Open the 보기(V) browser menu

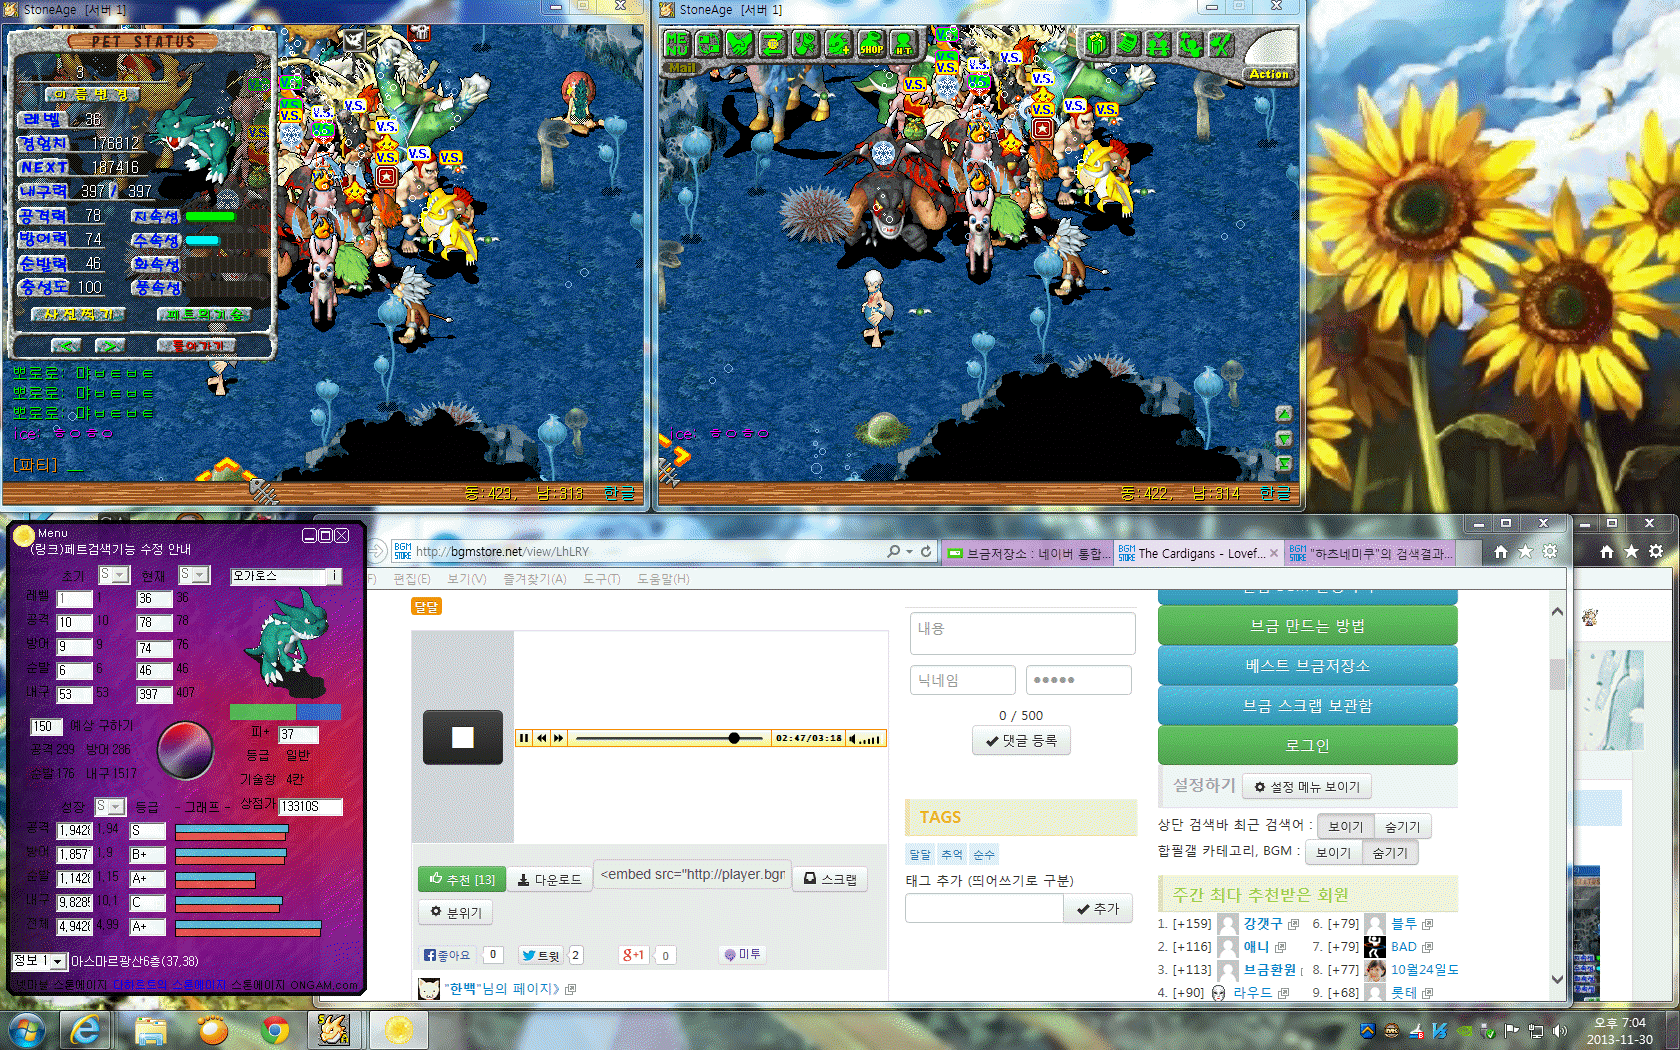pyautogui.click(x=466, y=579)
